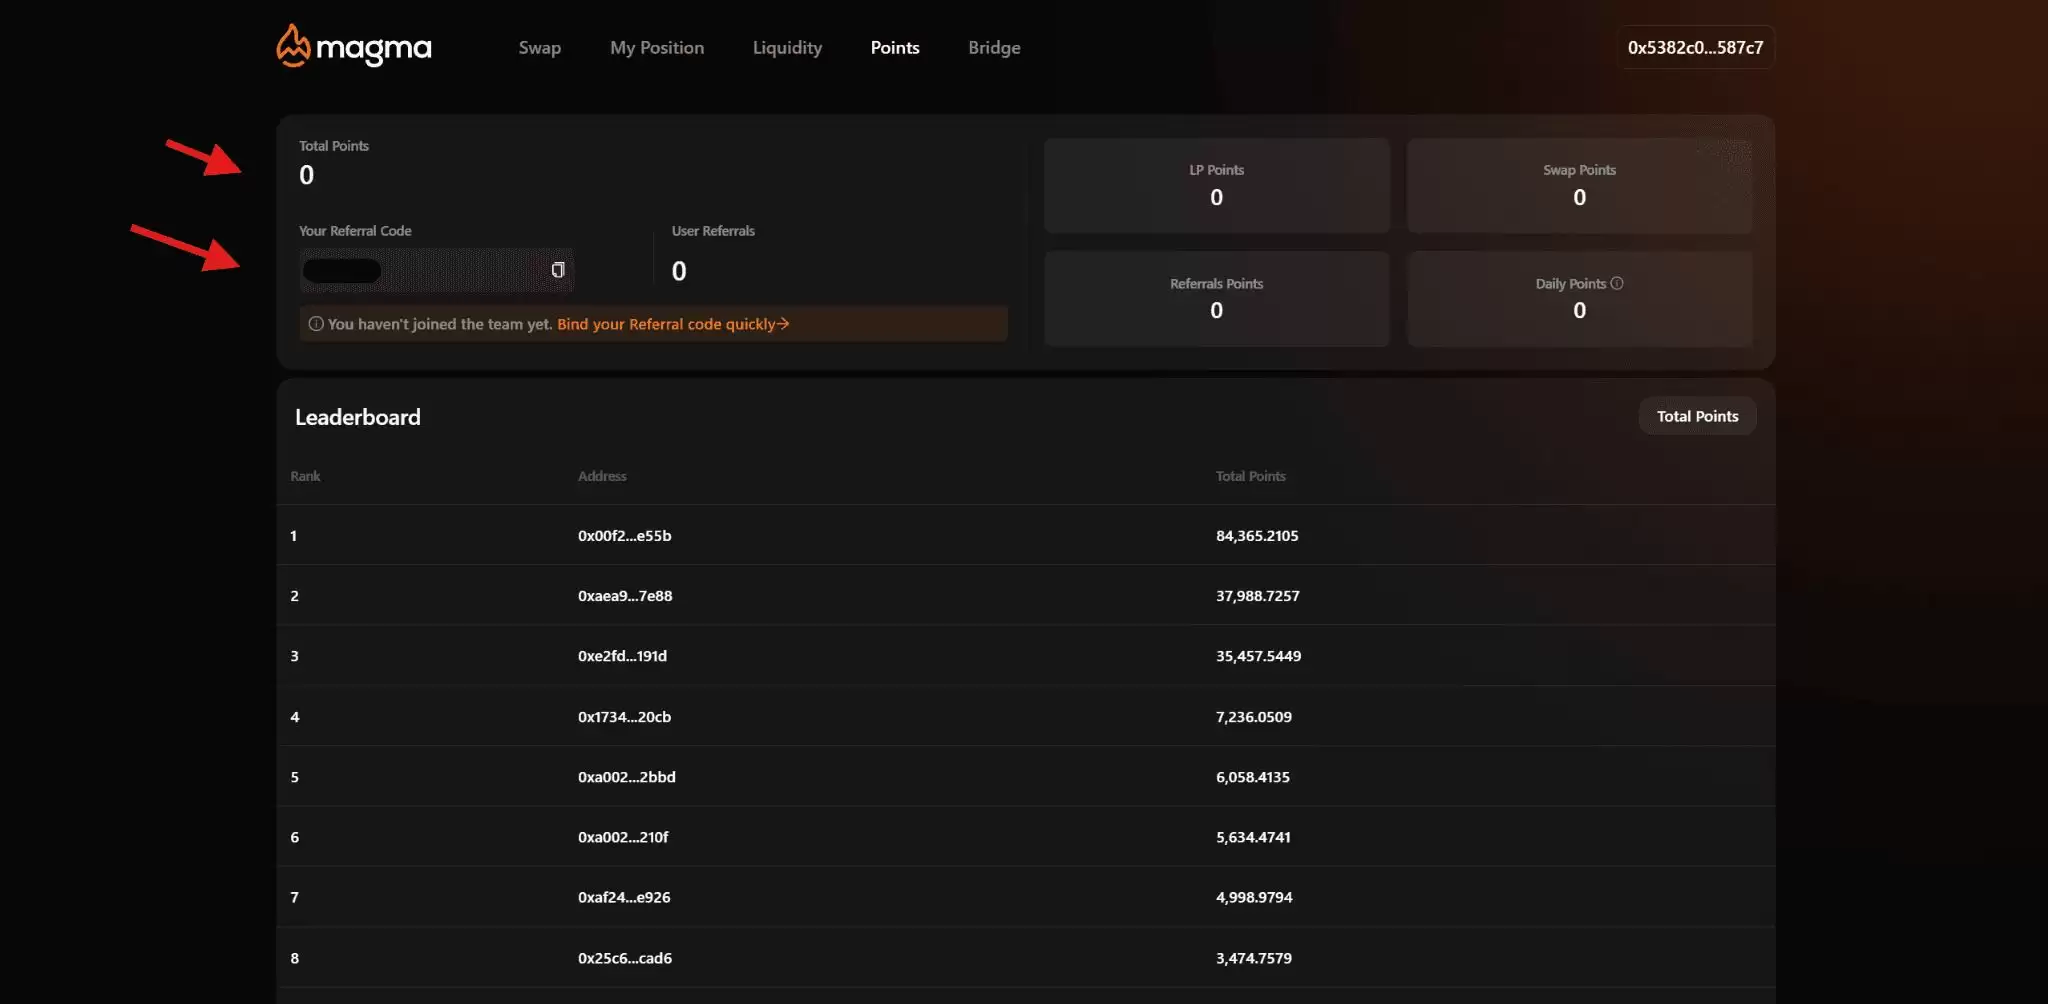Click the Magma flame logo

pyautogui.click(x=293, y=46)
